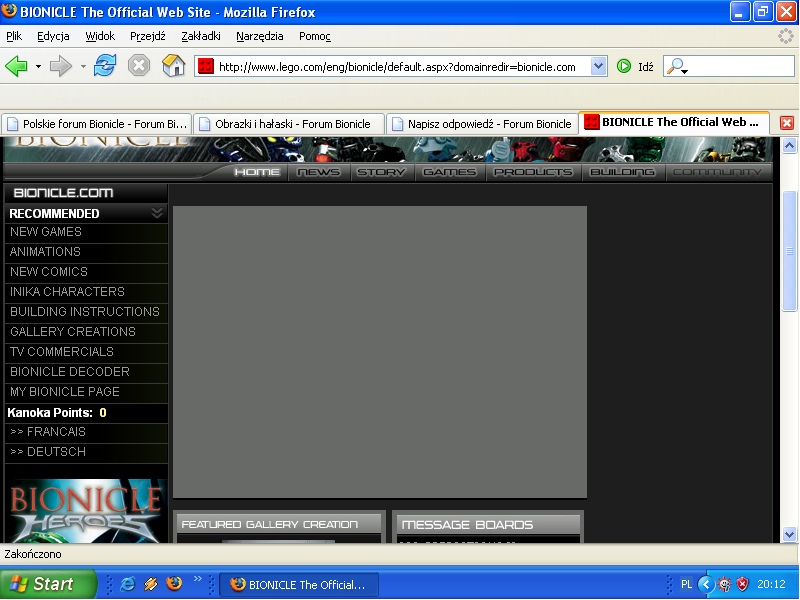The image size is (800, 600).
Task: Click the PL language indicator
Action: (686, 584)
